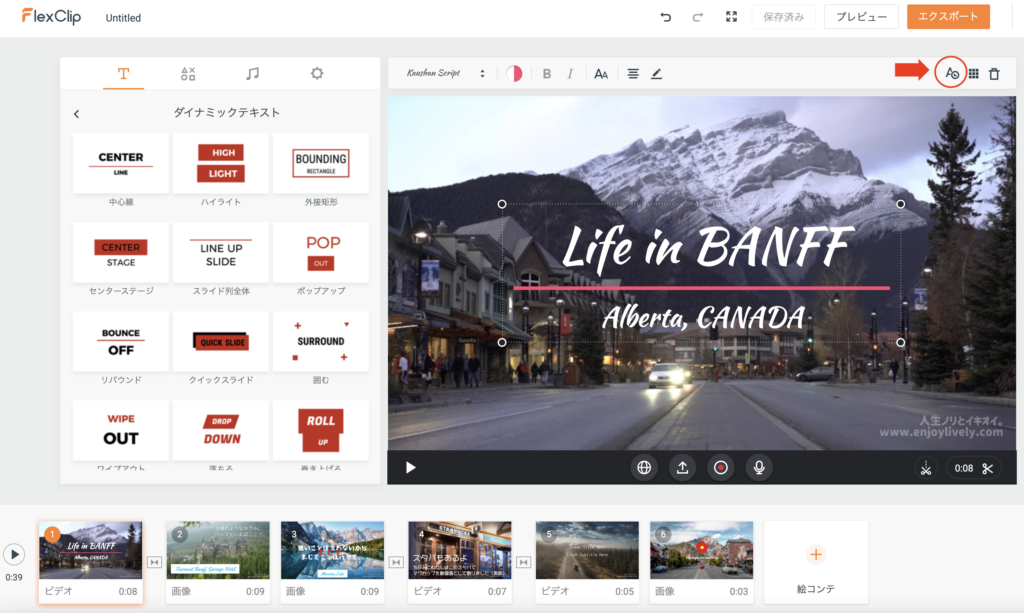Open the Text tab in the side panel
Image resolution: width=1024 pixels, height=613 pixels.
click(x=123, y=74)
